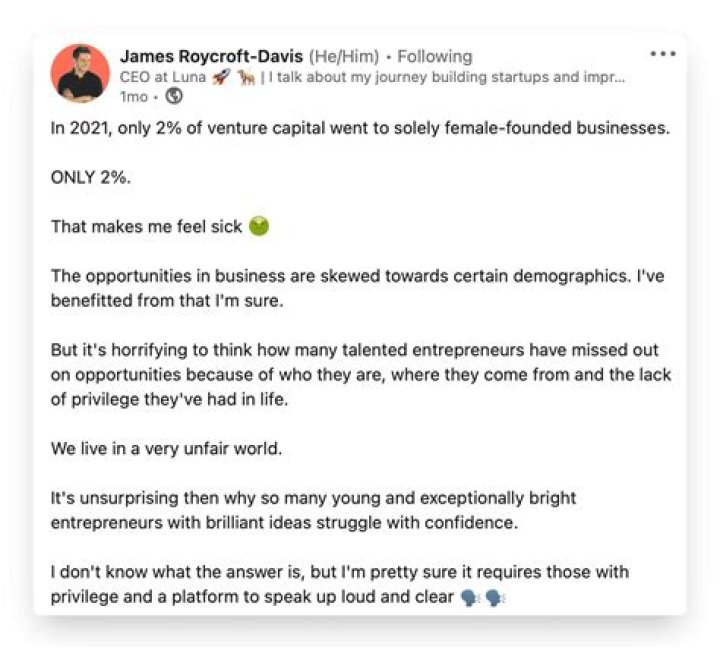Click the green sick face emoji
This screenshot has width=720, height=650.
259,226
